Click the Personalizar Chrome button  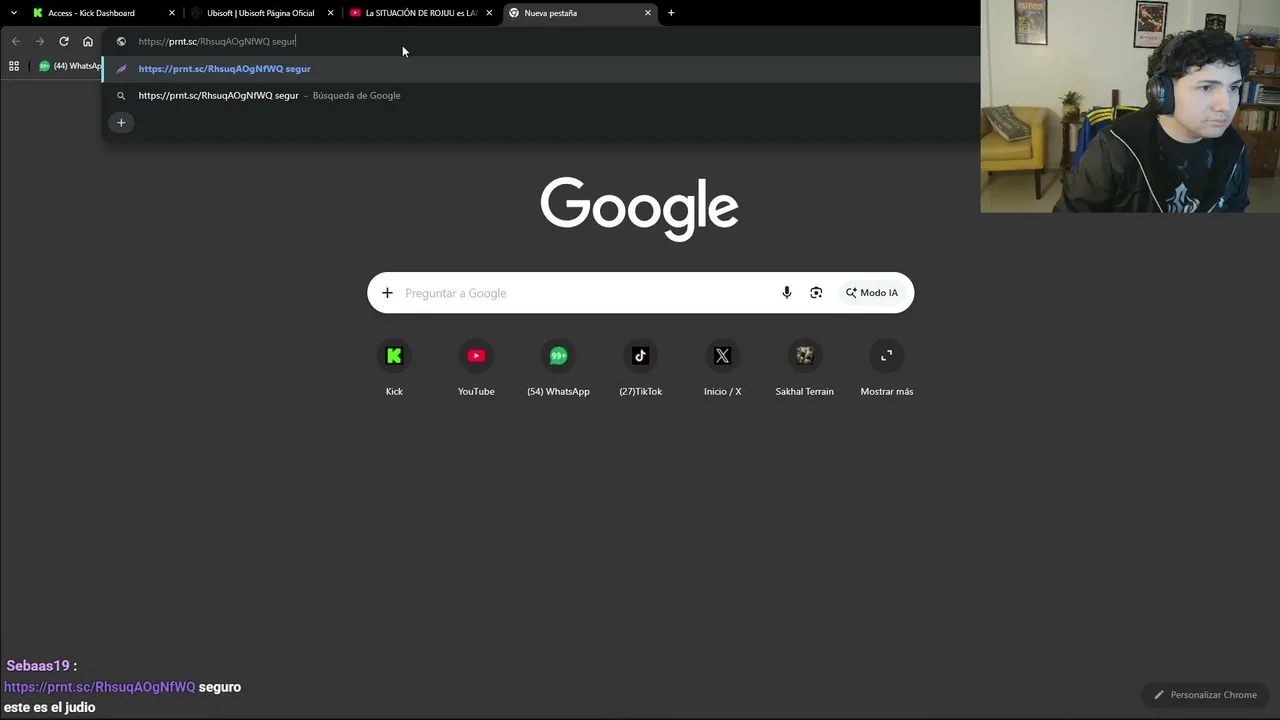pos(1205,695)
